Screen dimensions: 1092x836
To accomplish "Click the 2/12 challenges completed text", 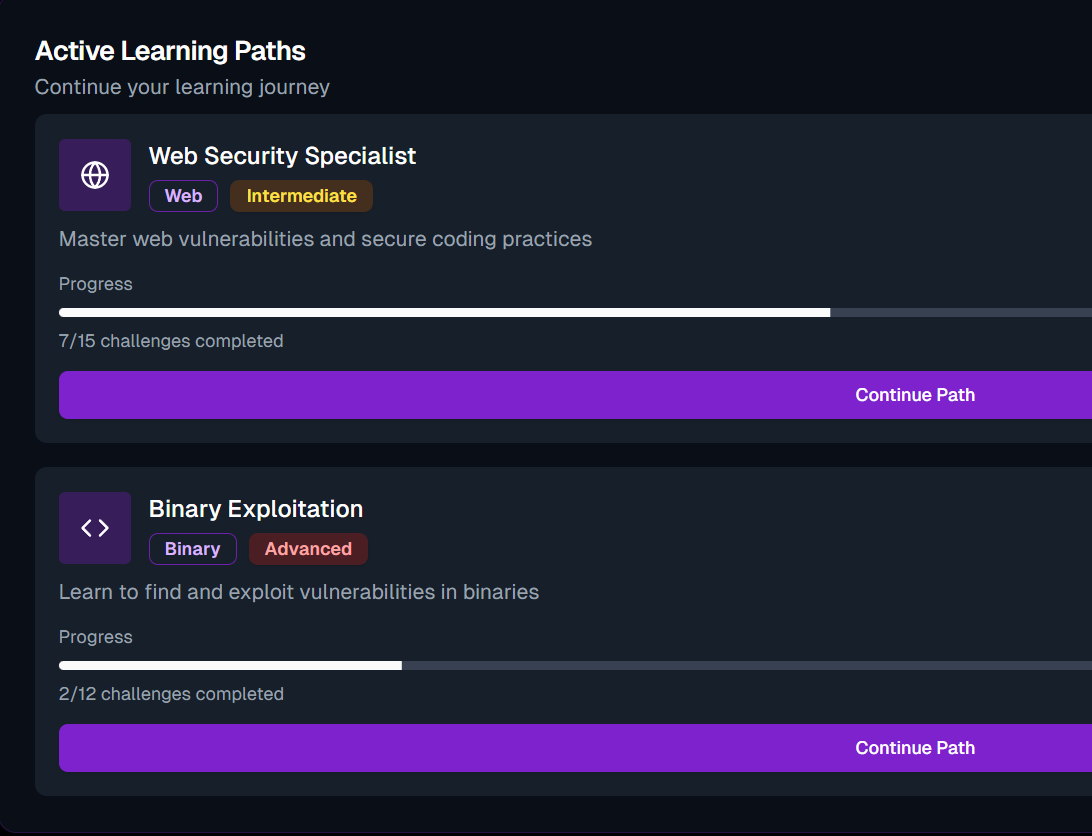I will [x=171, y=694].
